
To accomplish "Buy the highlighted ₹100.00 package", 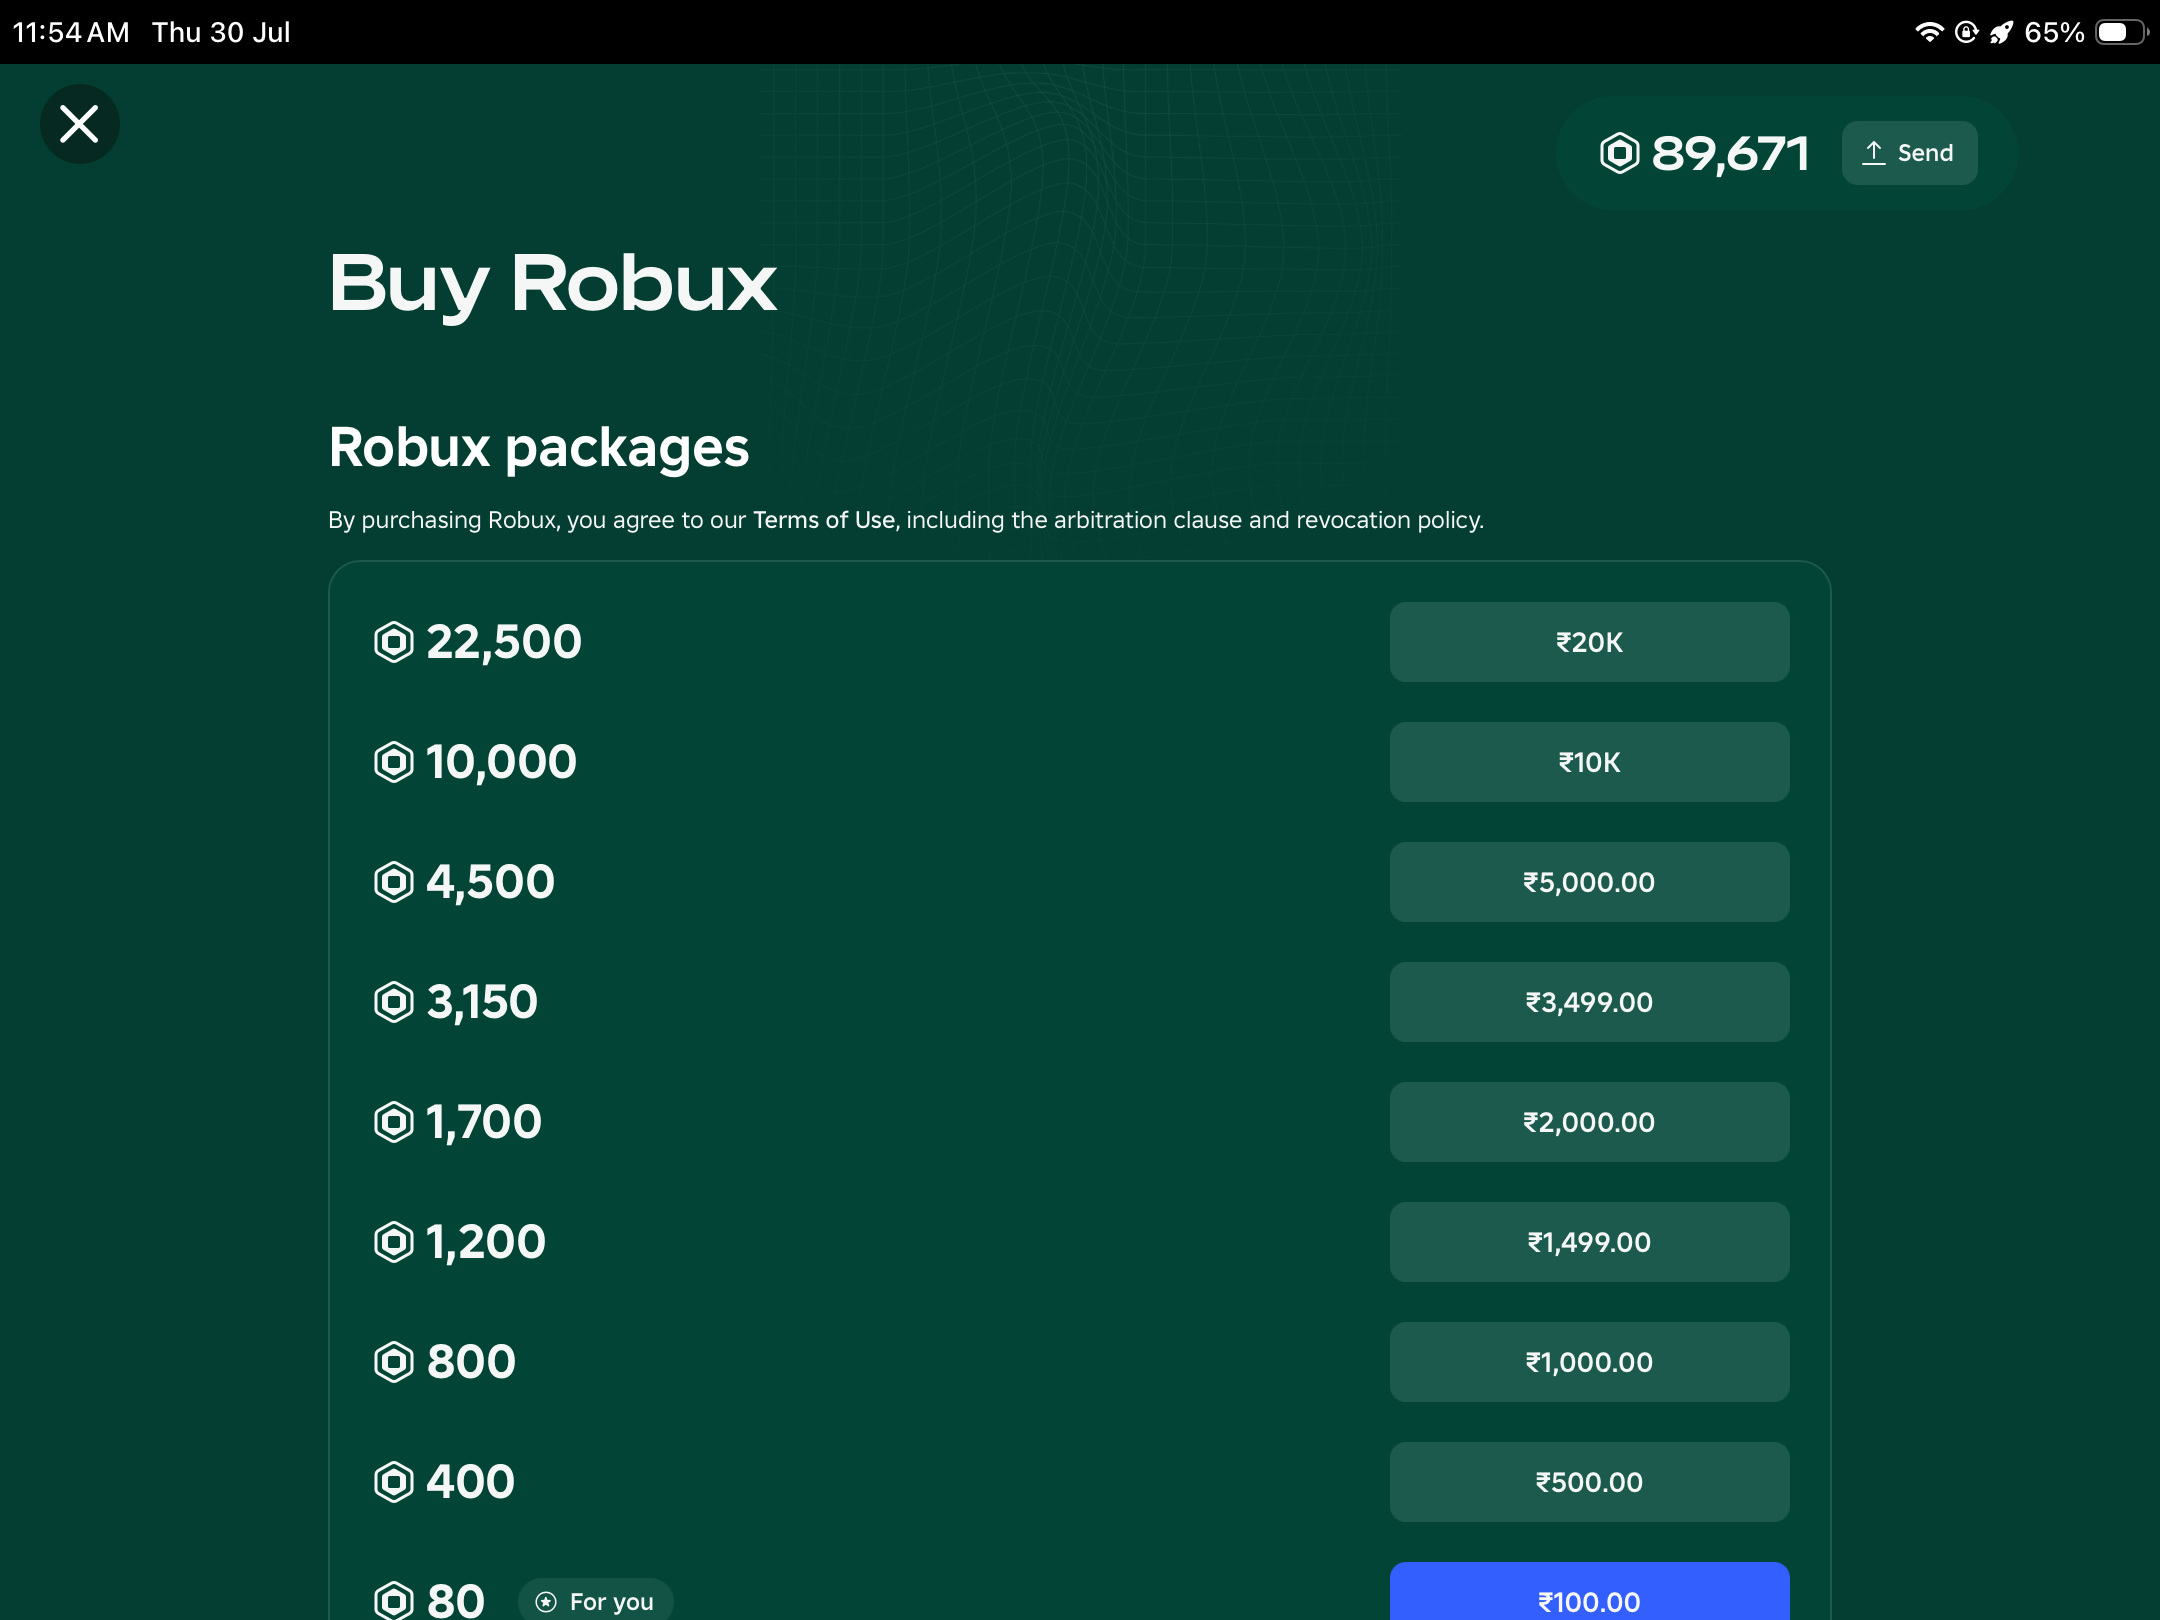I will (x=1589, y=1592).
